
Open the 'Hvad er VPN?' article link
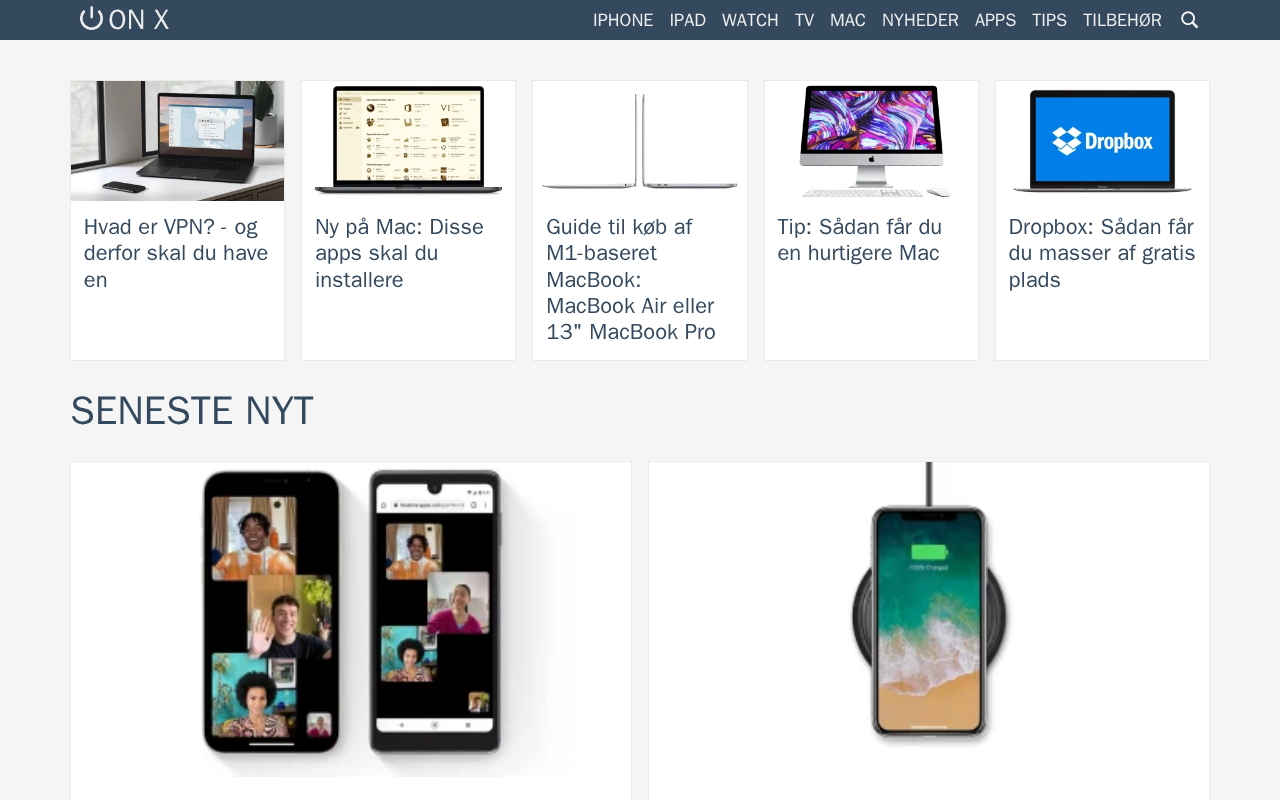click(x=177, y=253)
